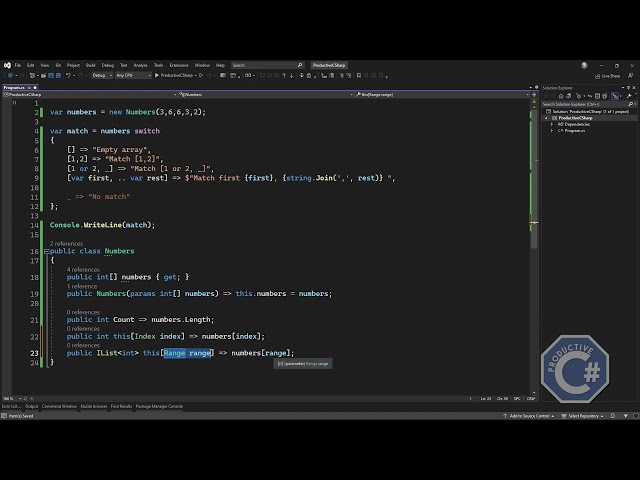Open the Numbers type navigation dropdown
The image size is (640, 480).
point(266,94)
